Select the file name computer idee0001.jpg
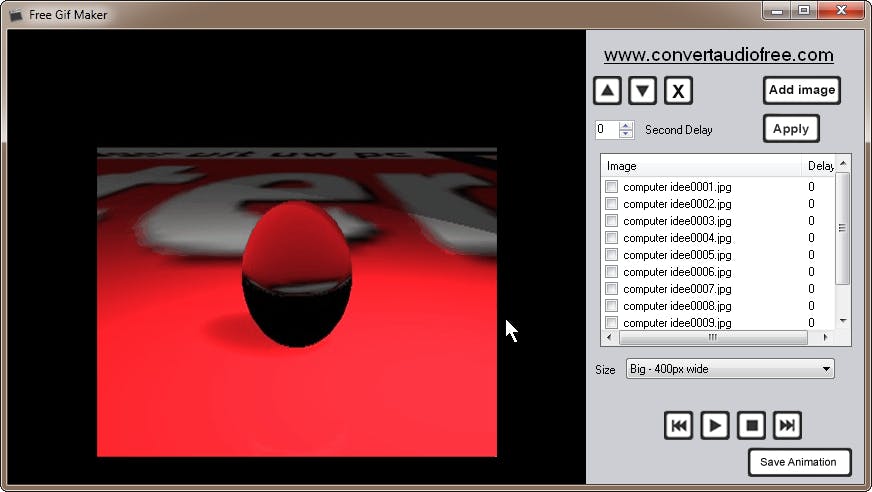The height and width of the screenshot is (492, 872). coord(677,187)
